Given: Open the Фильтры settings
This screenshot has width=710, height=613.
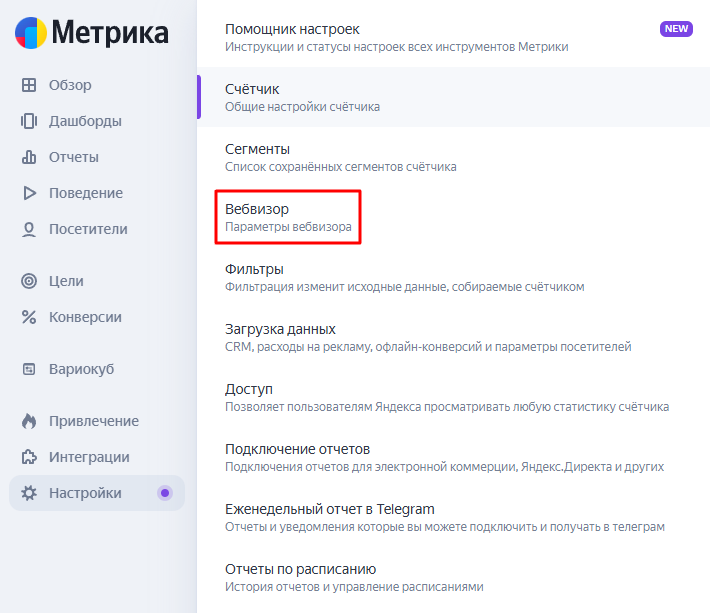Looking at the screenshot, I should (454, 277).
